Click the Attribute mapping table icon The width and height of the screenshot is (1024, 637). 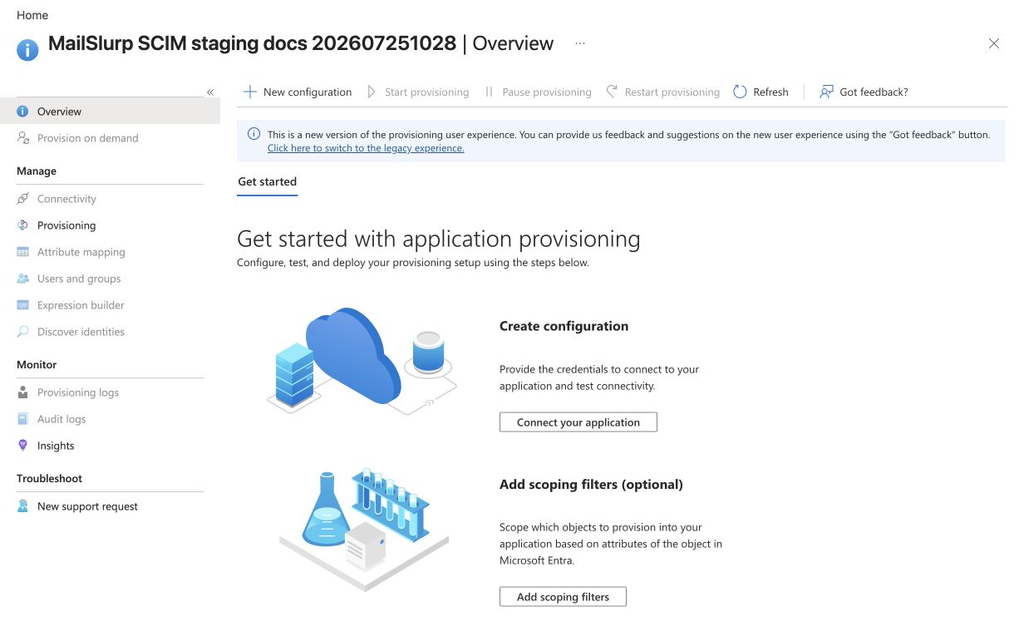(x=23, y=252)
